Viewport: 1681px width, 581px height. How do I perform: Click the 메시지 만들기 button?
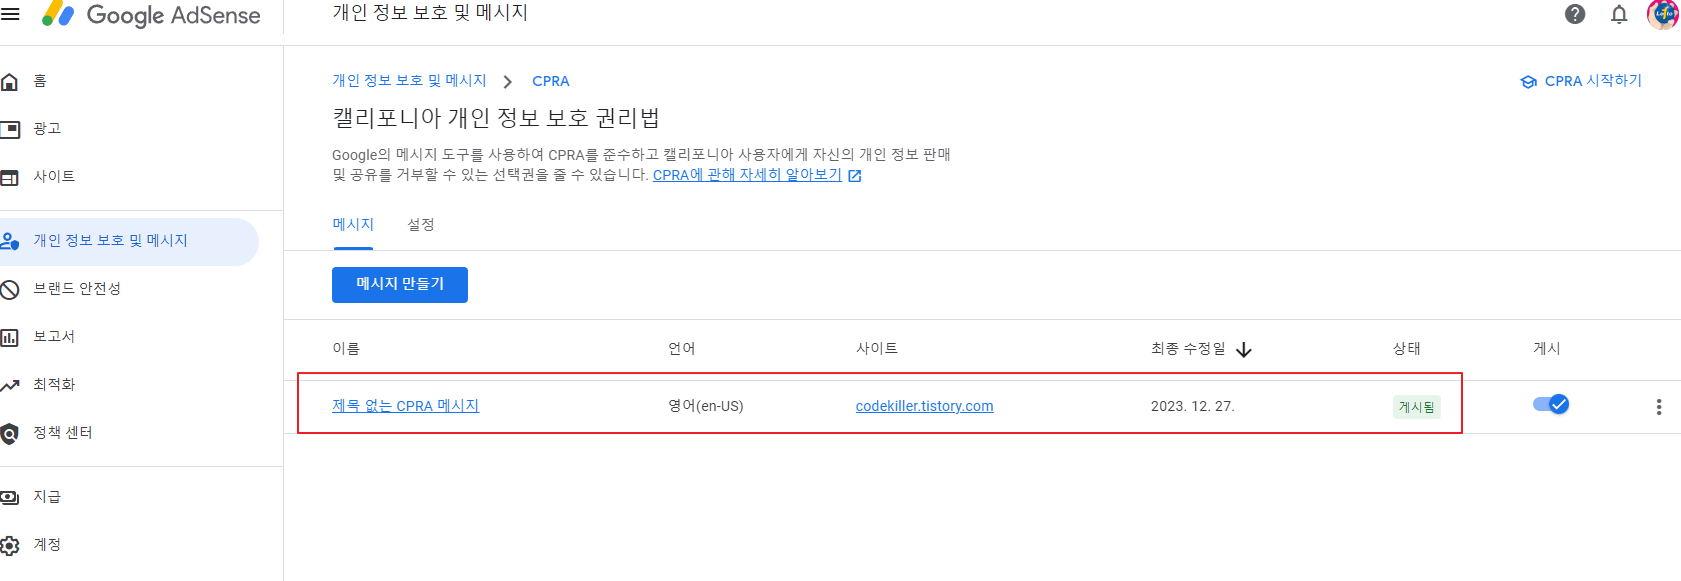399,285
